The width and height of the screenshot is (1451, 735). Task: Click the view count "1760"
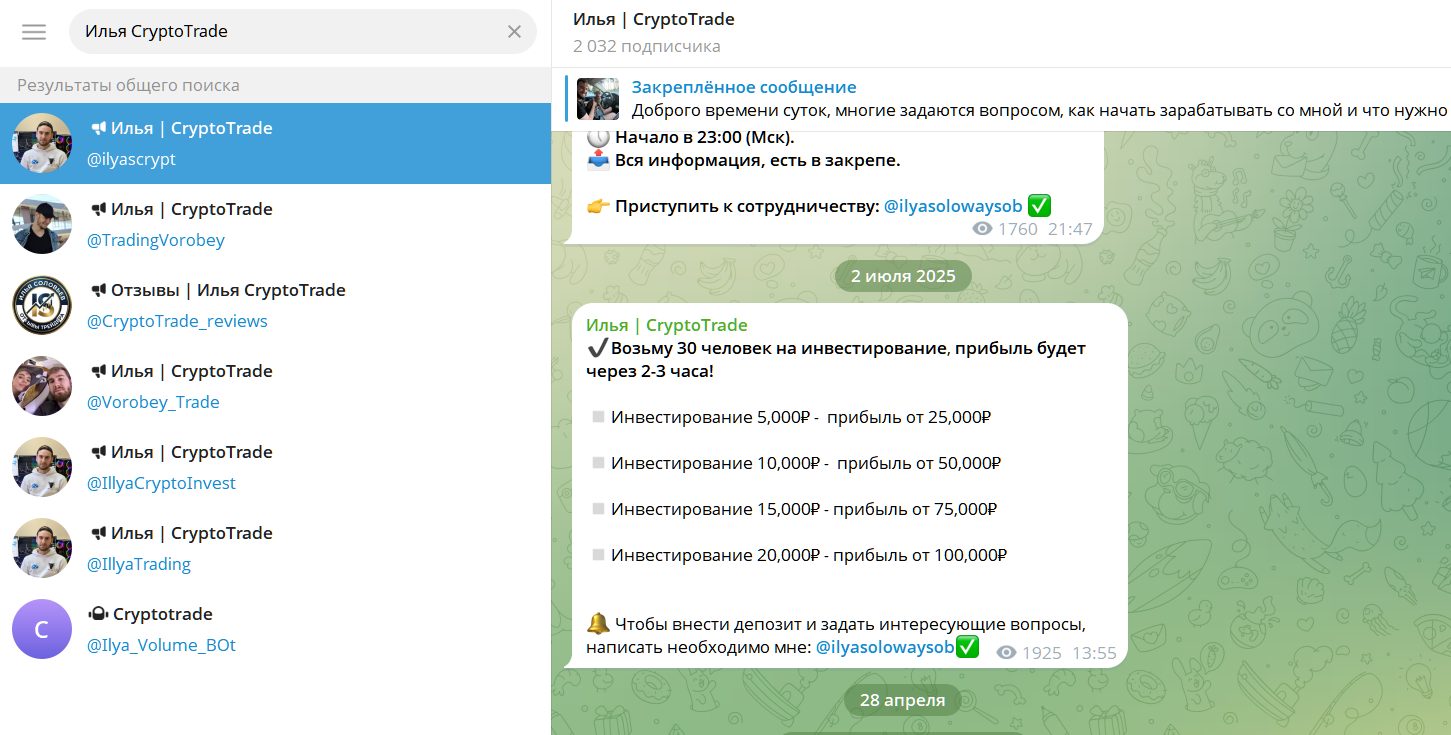point(1018,229)
